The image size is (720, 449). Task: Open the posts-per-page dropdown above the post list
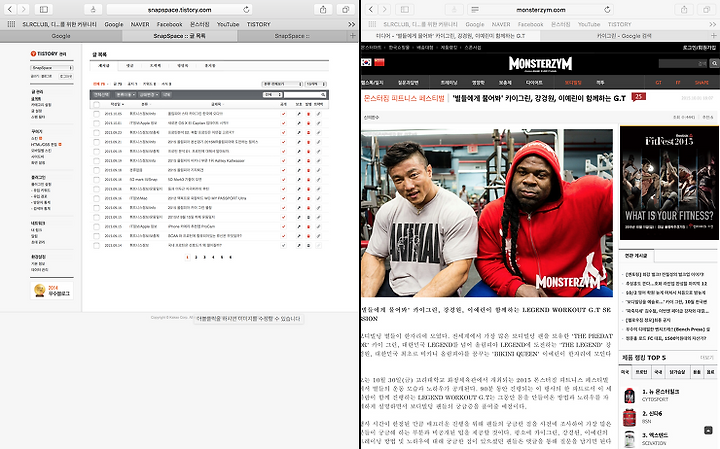[315, 84]
